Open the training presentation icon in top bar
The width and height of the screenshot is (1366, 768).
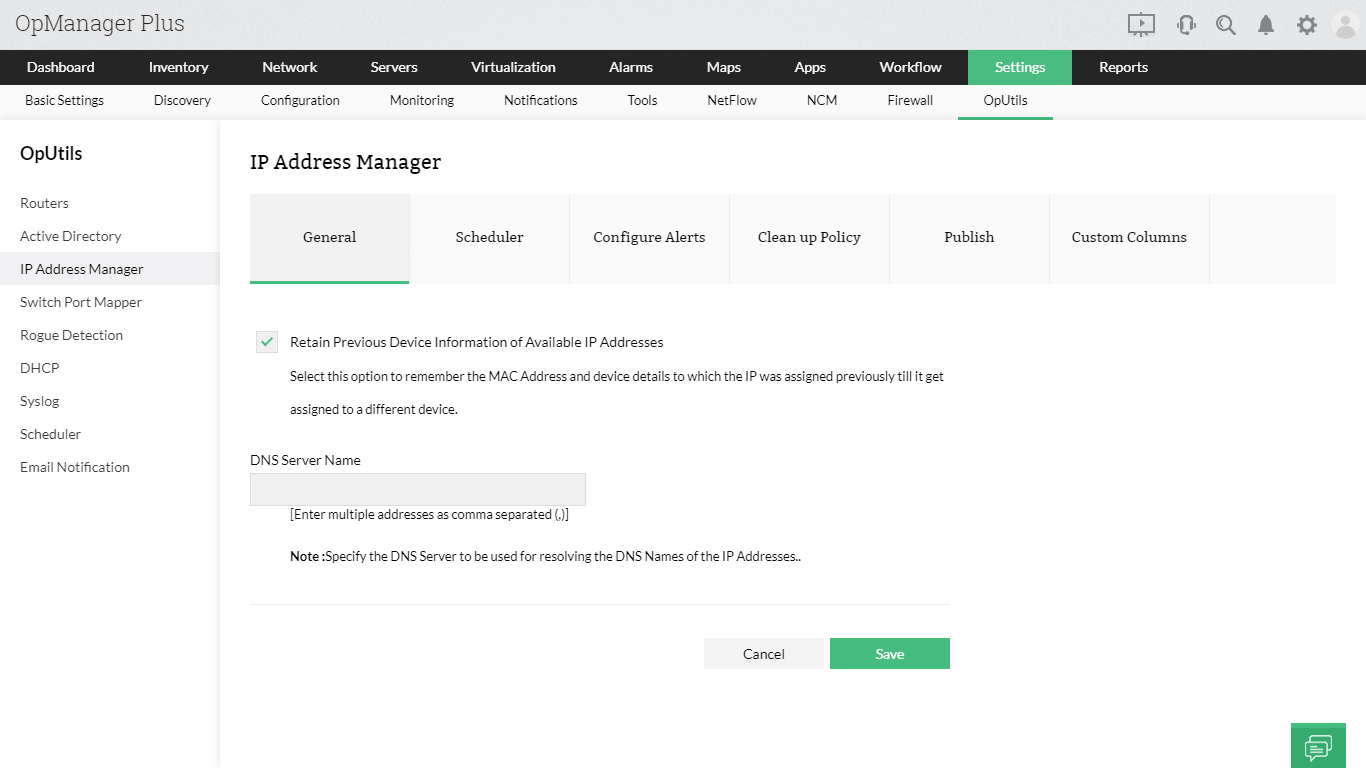click(1141, 23)
